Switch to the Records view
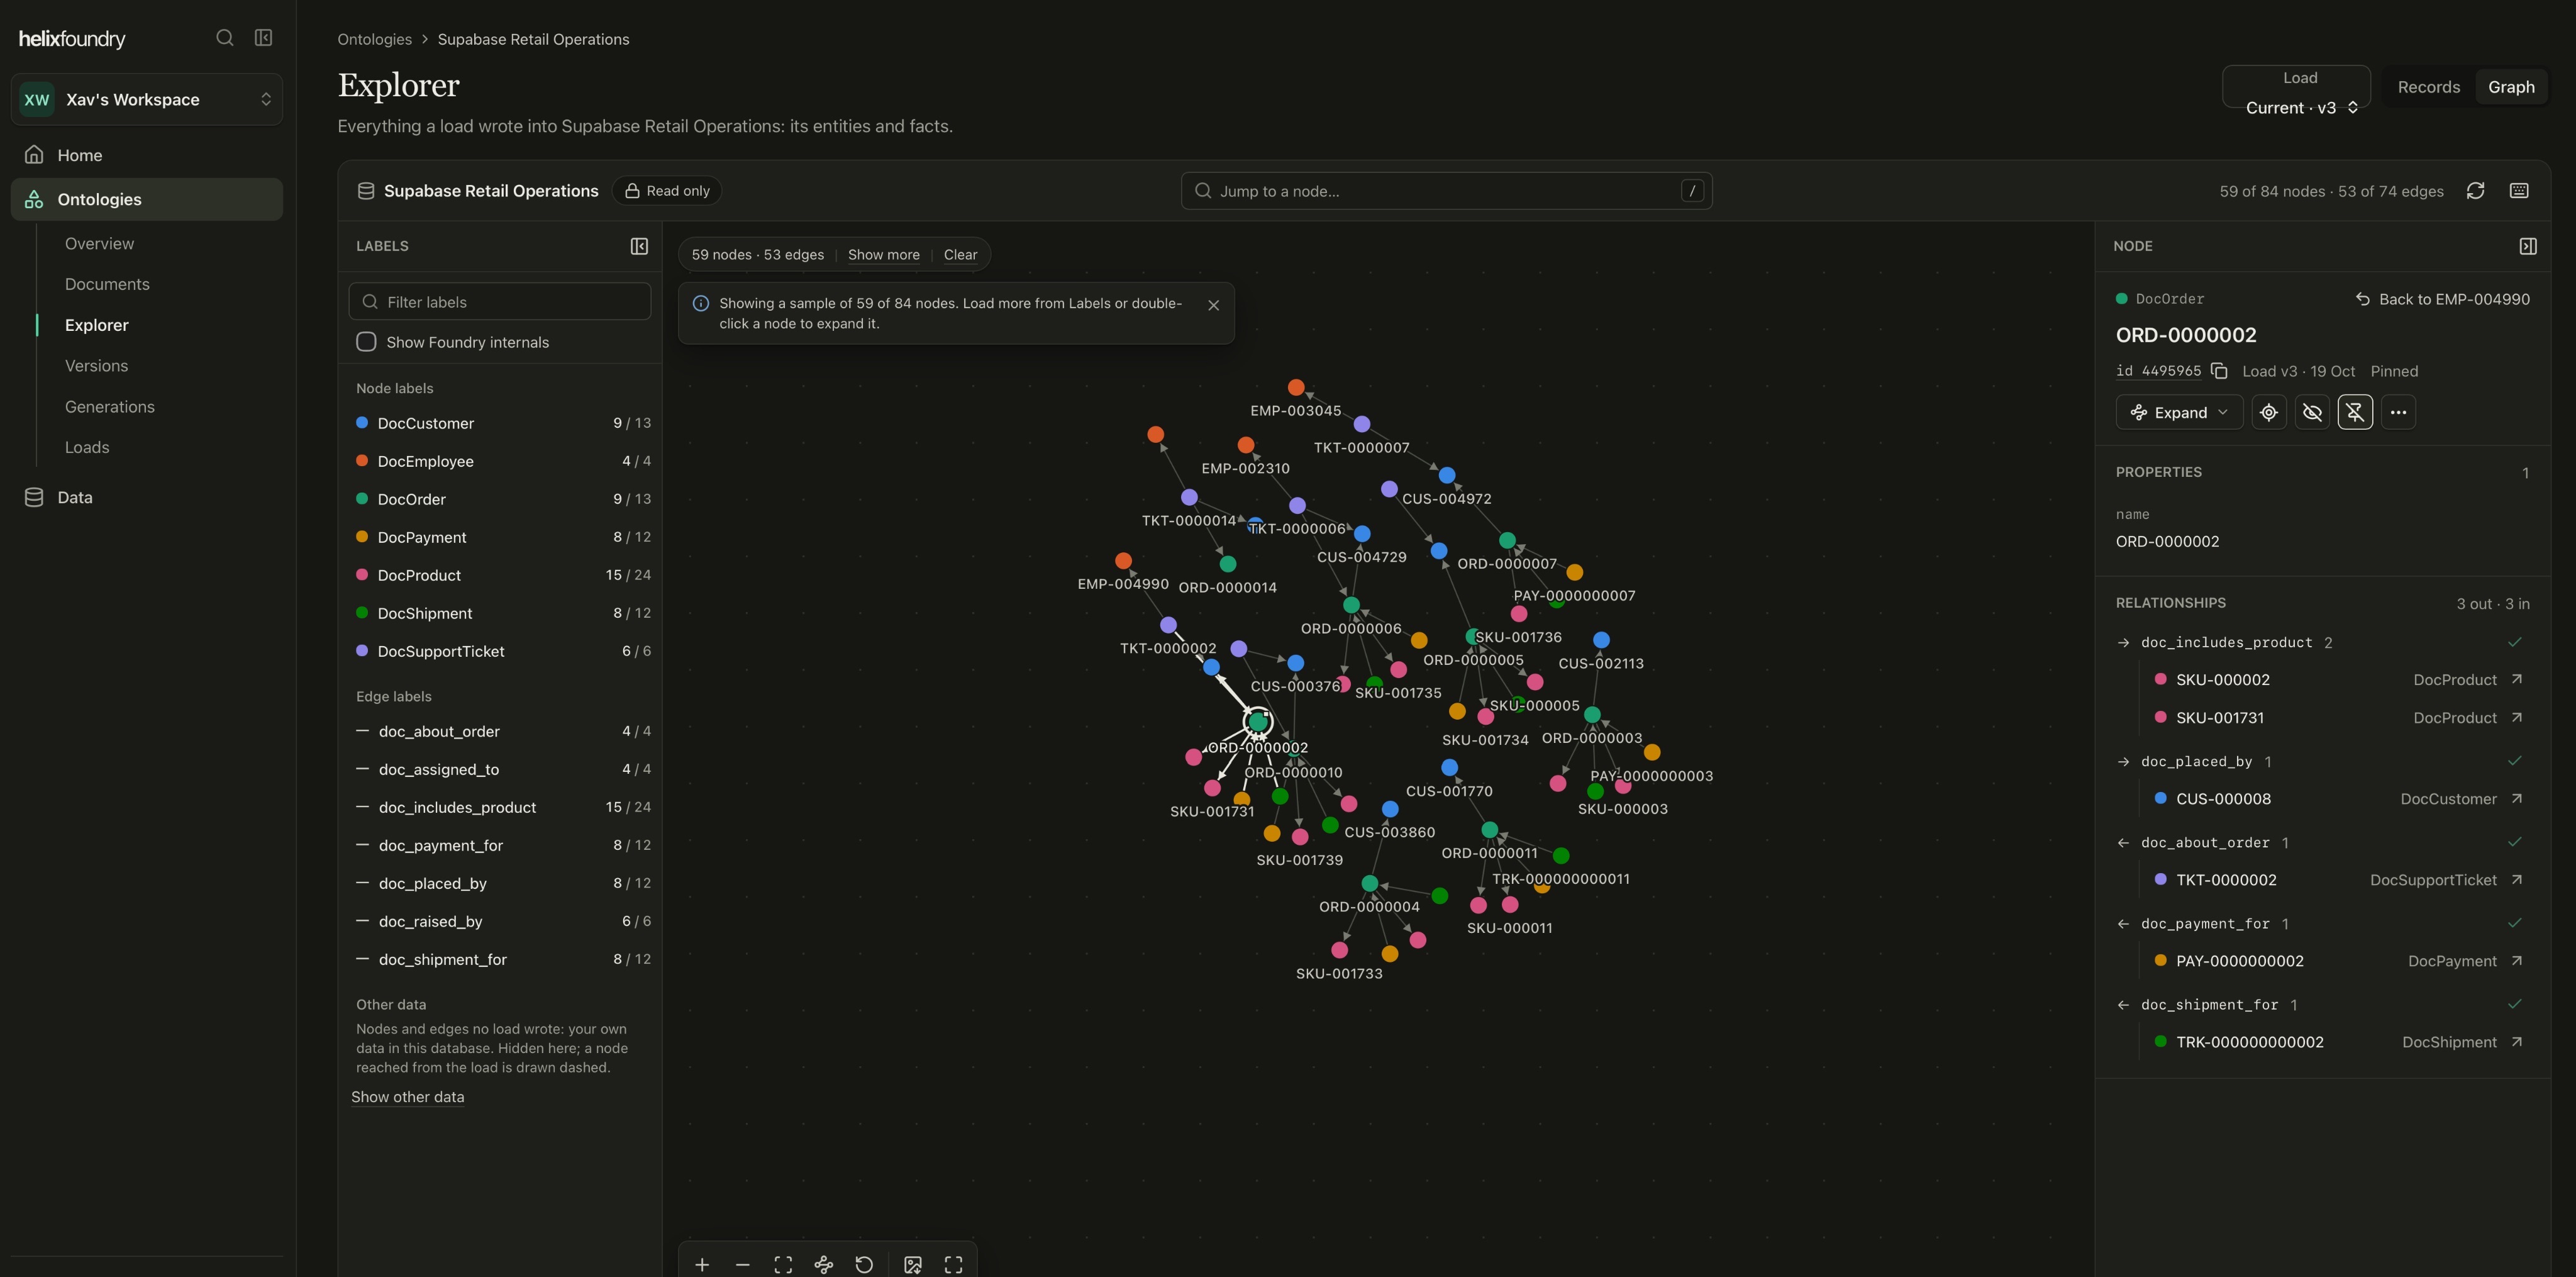The height and width of the screenshot is (1277, 2576). pyautogui.click(x=2428, y=87)
